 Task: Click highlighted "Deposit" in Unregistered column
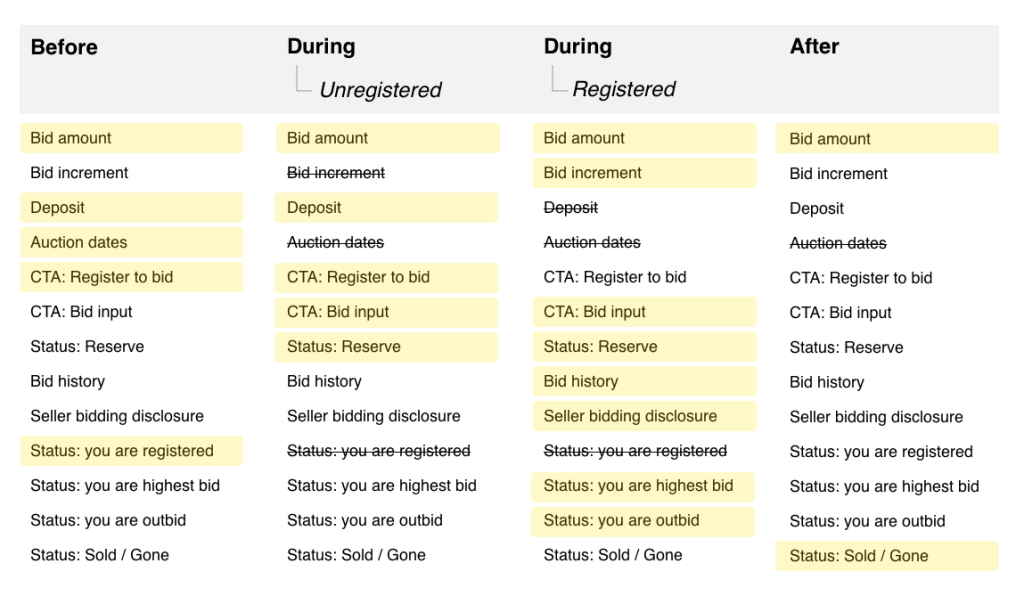(x=313, y=208)
